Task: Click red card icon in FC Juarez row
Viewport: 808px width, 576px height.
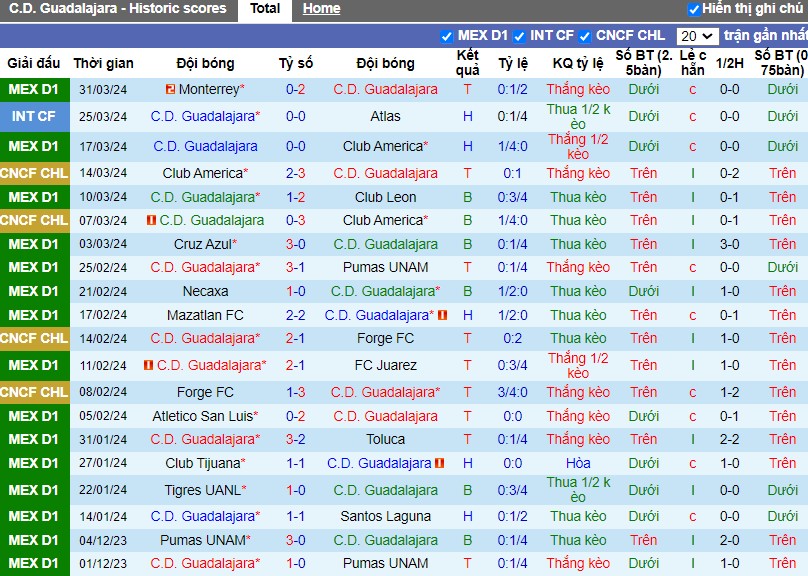Action: coord(148,365)
